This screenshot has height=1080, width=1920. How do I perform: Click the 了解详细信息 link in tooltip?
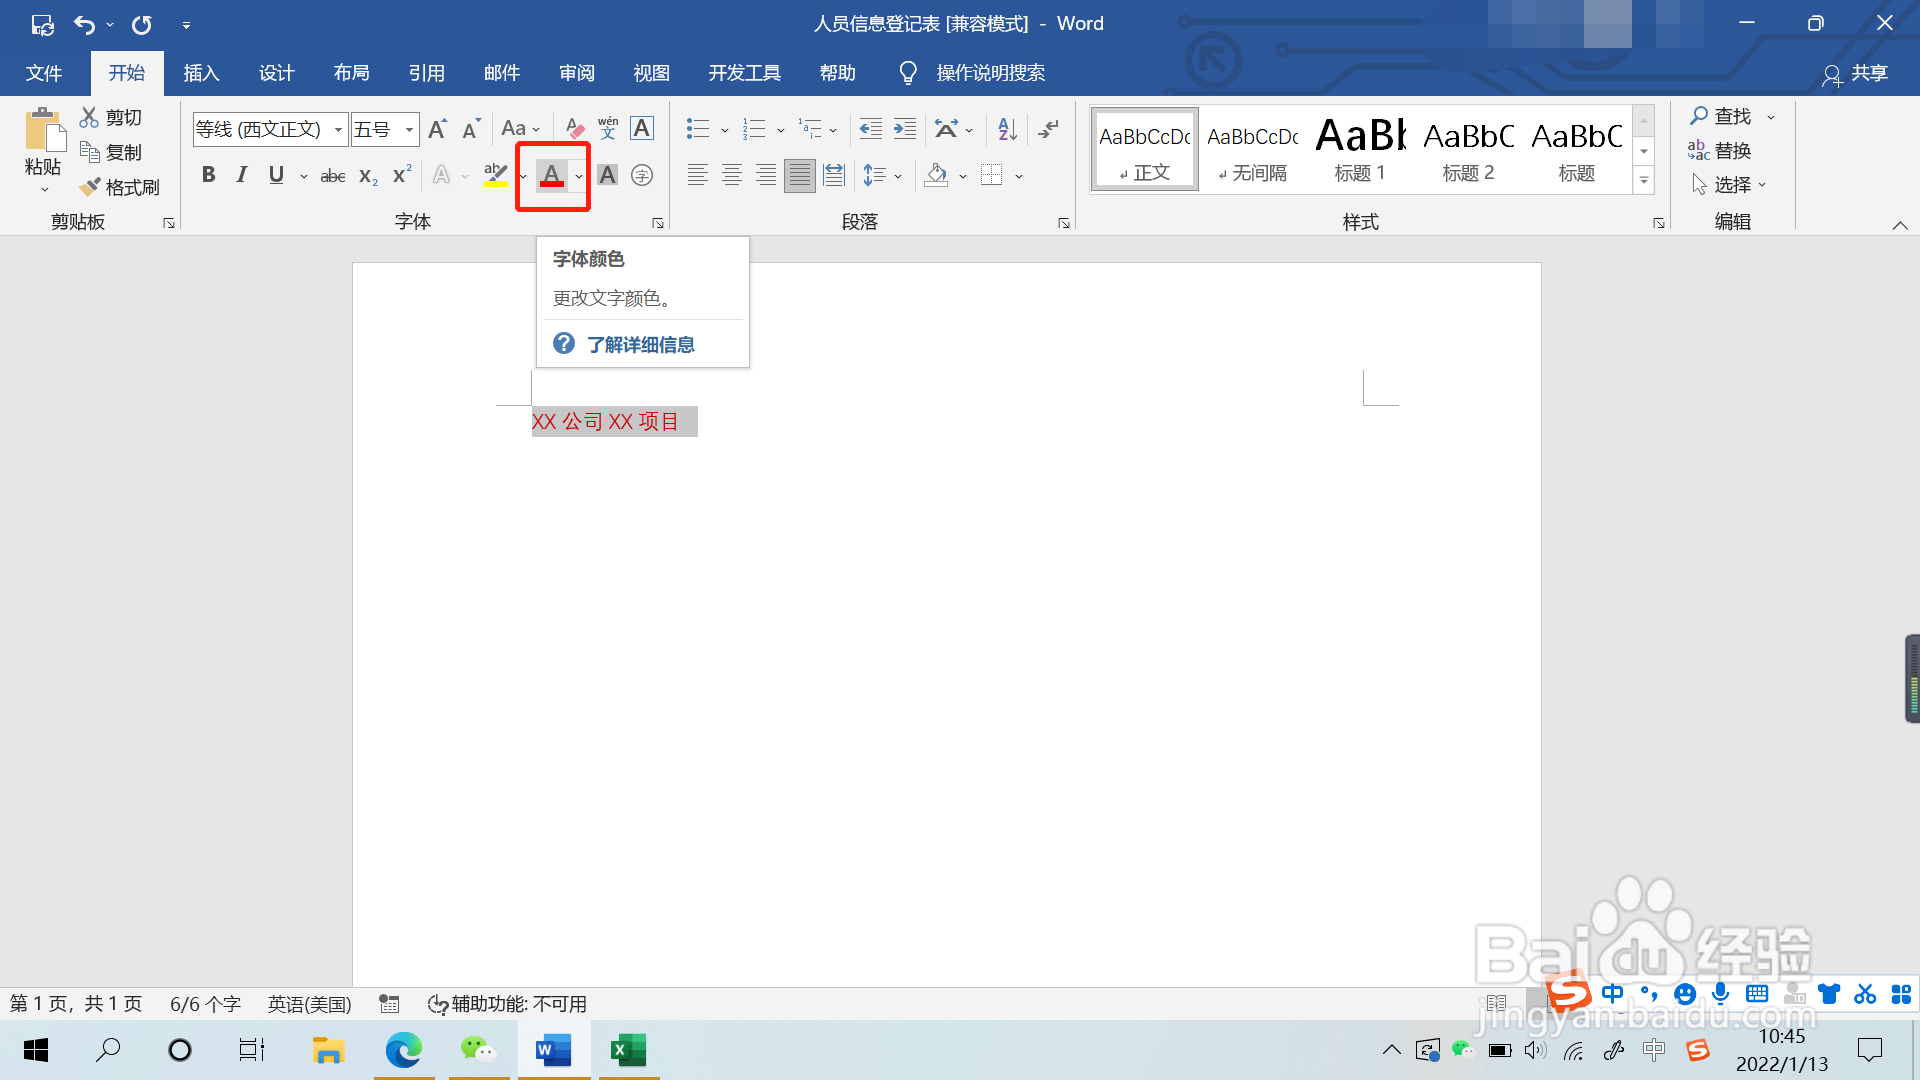tap(640, 345)
